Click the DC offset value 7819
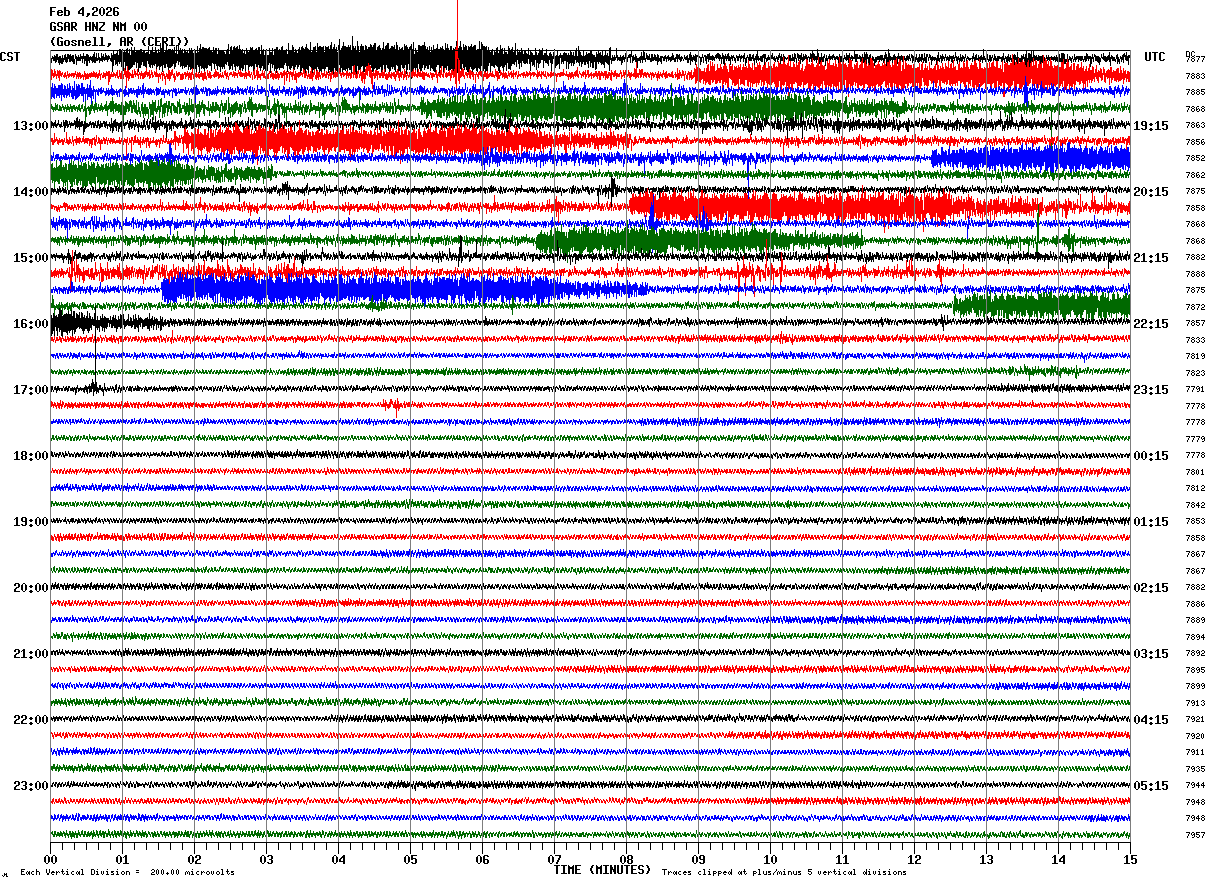This screenshot has height=886, width=1210. [x=1195, y=357]
